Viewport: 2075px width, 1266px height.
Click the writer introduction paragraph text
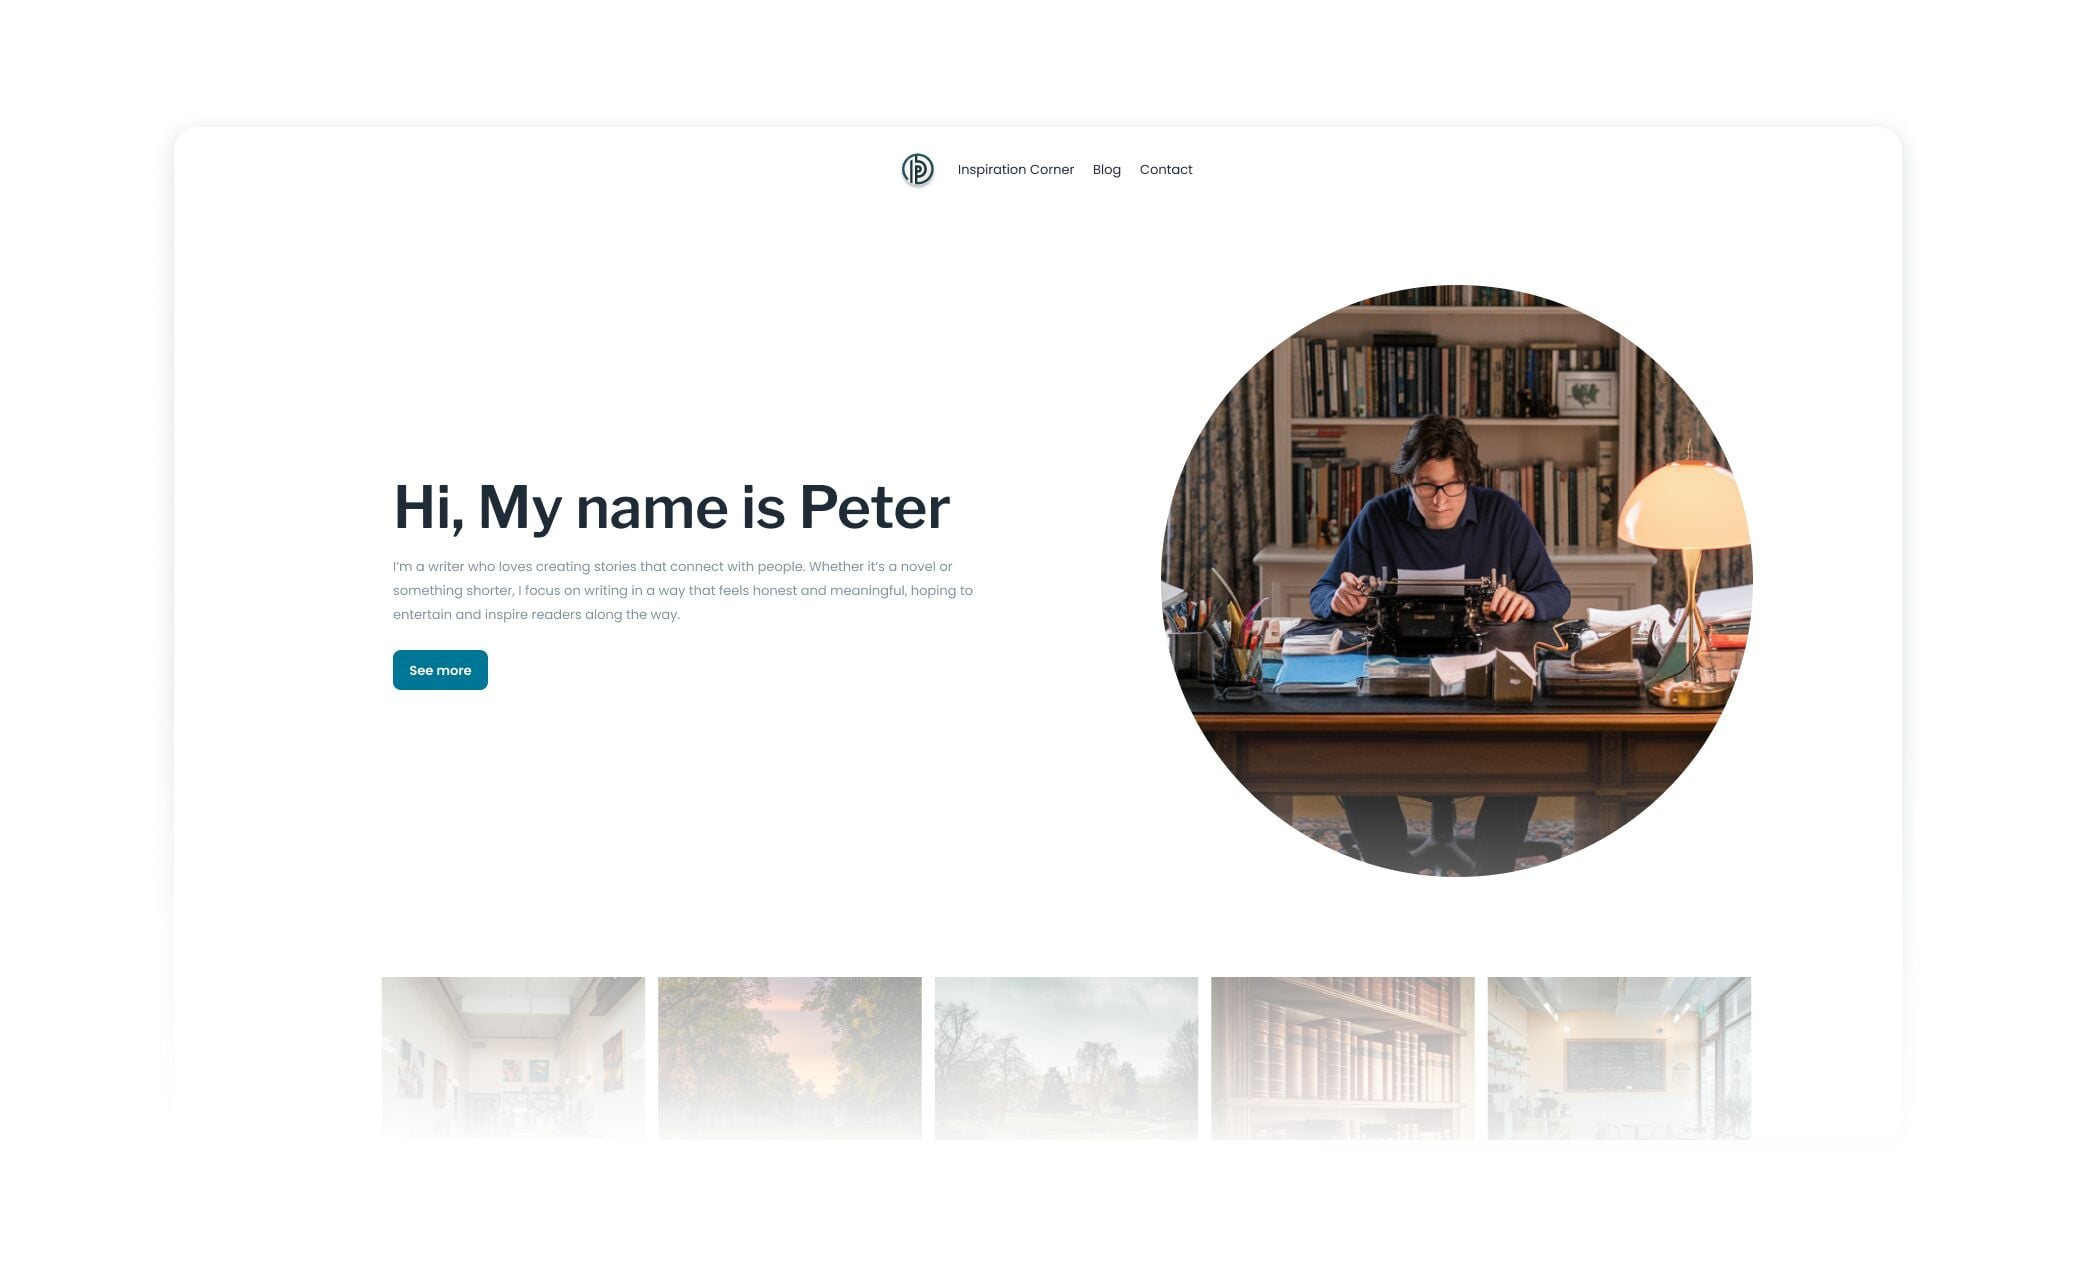tap(683, 590)
